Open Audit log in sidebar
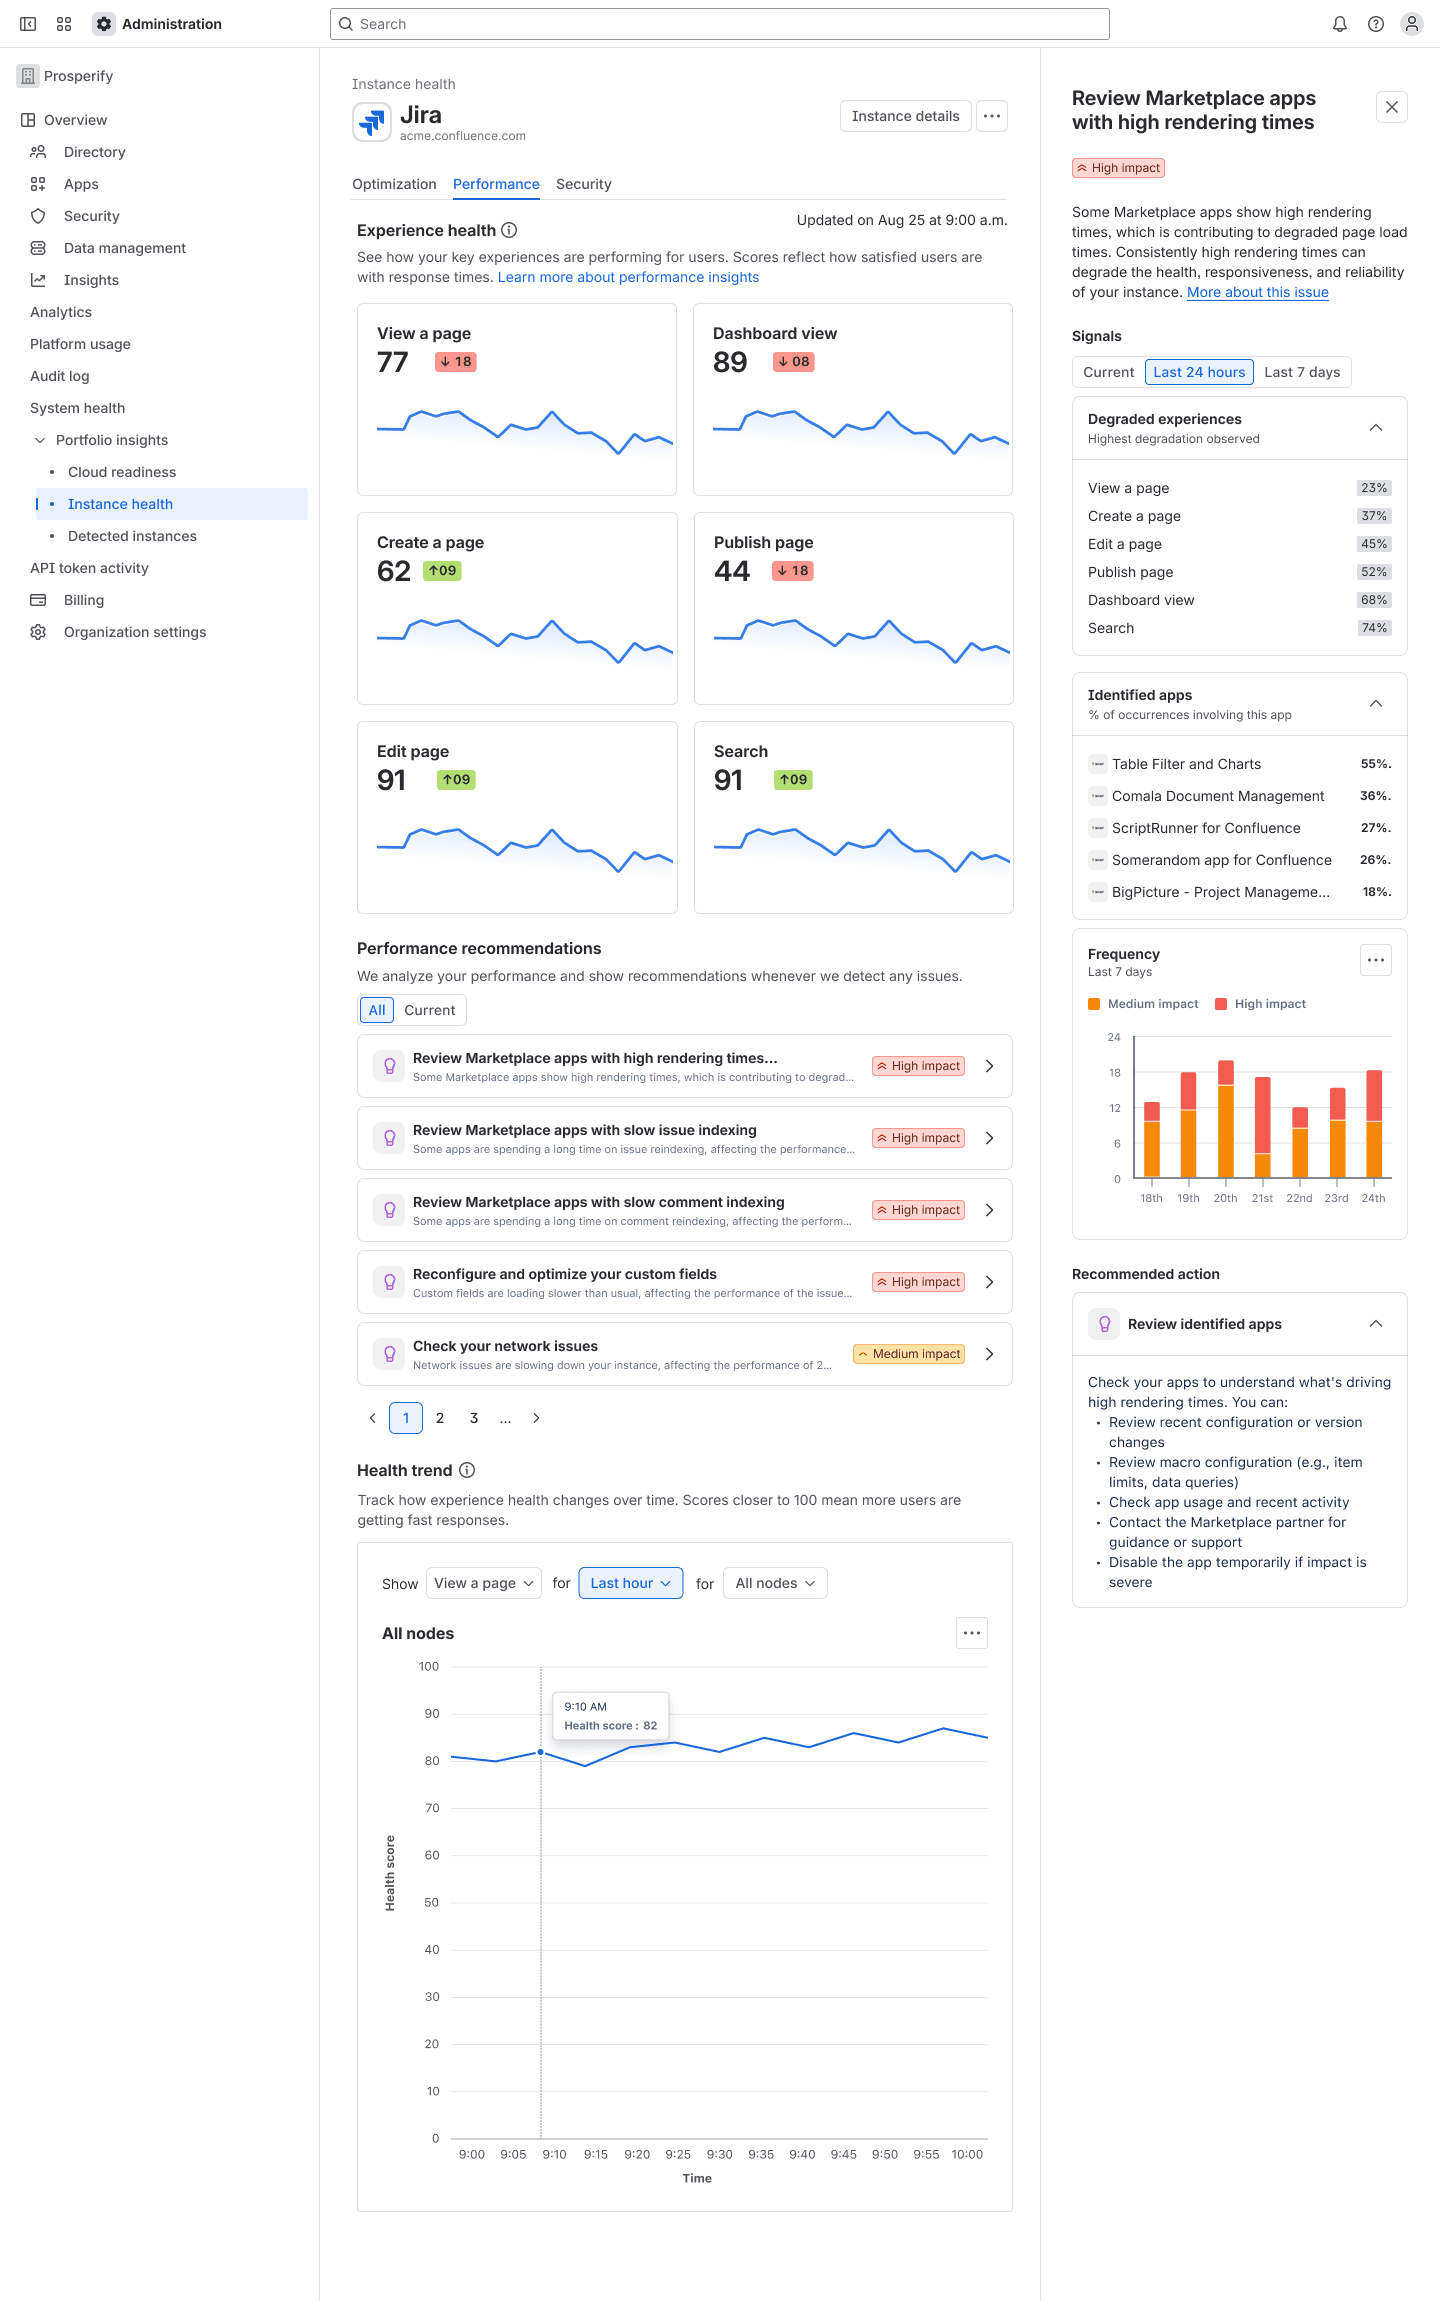Image resolution: width=1440 pixels, height=2301 pixels. [60, 376]
